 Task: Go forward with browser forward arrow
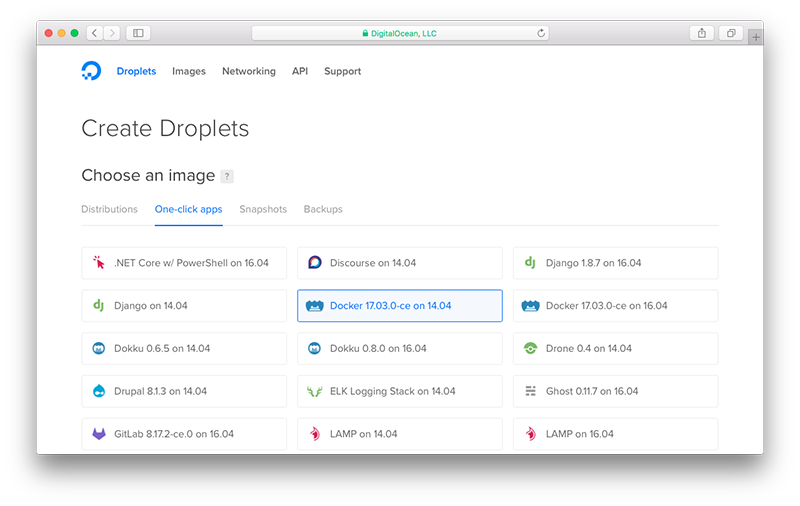[x=112, y=33]
